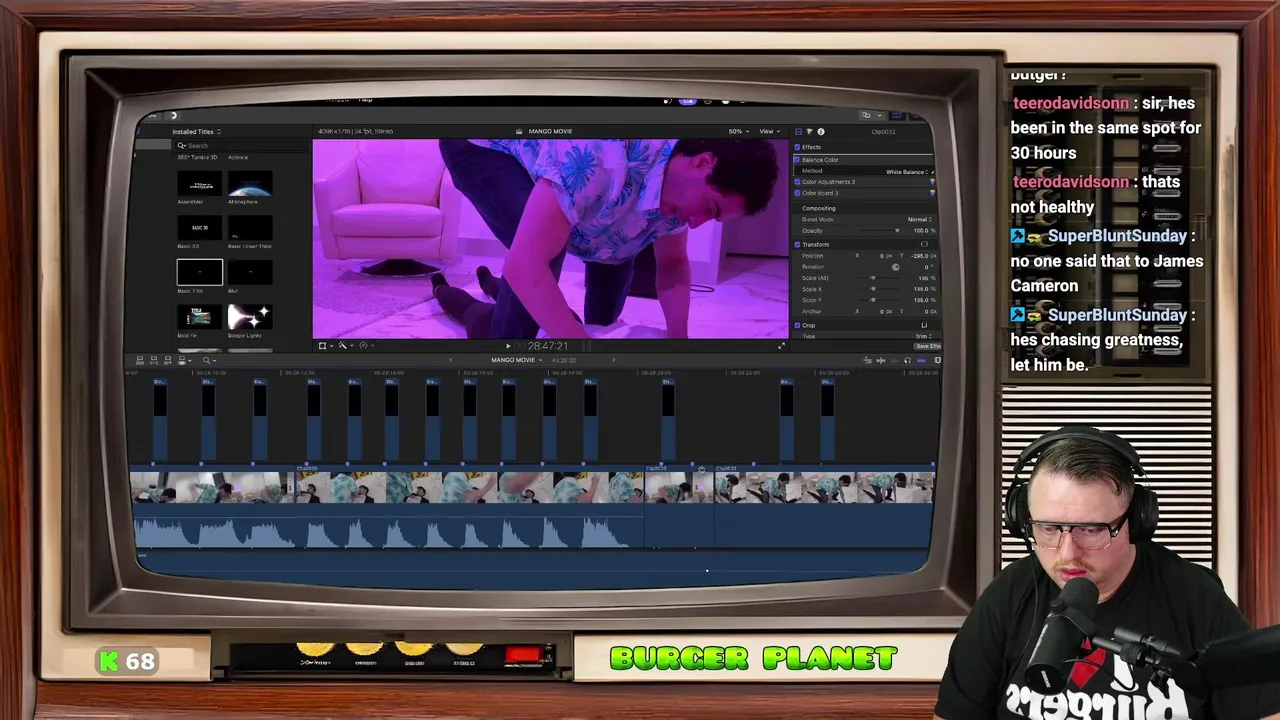Open the enhancement magic wand tool
The width and height of the screenshot is (1280, 720).
click(x=342, y=346)
